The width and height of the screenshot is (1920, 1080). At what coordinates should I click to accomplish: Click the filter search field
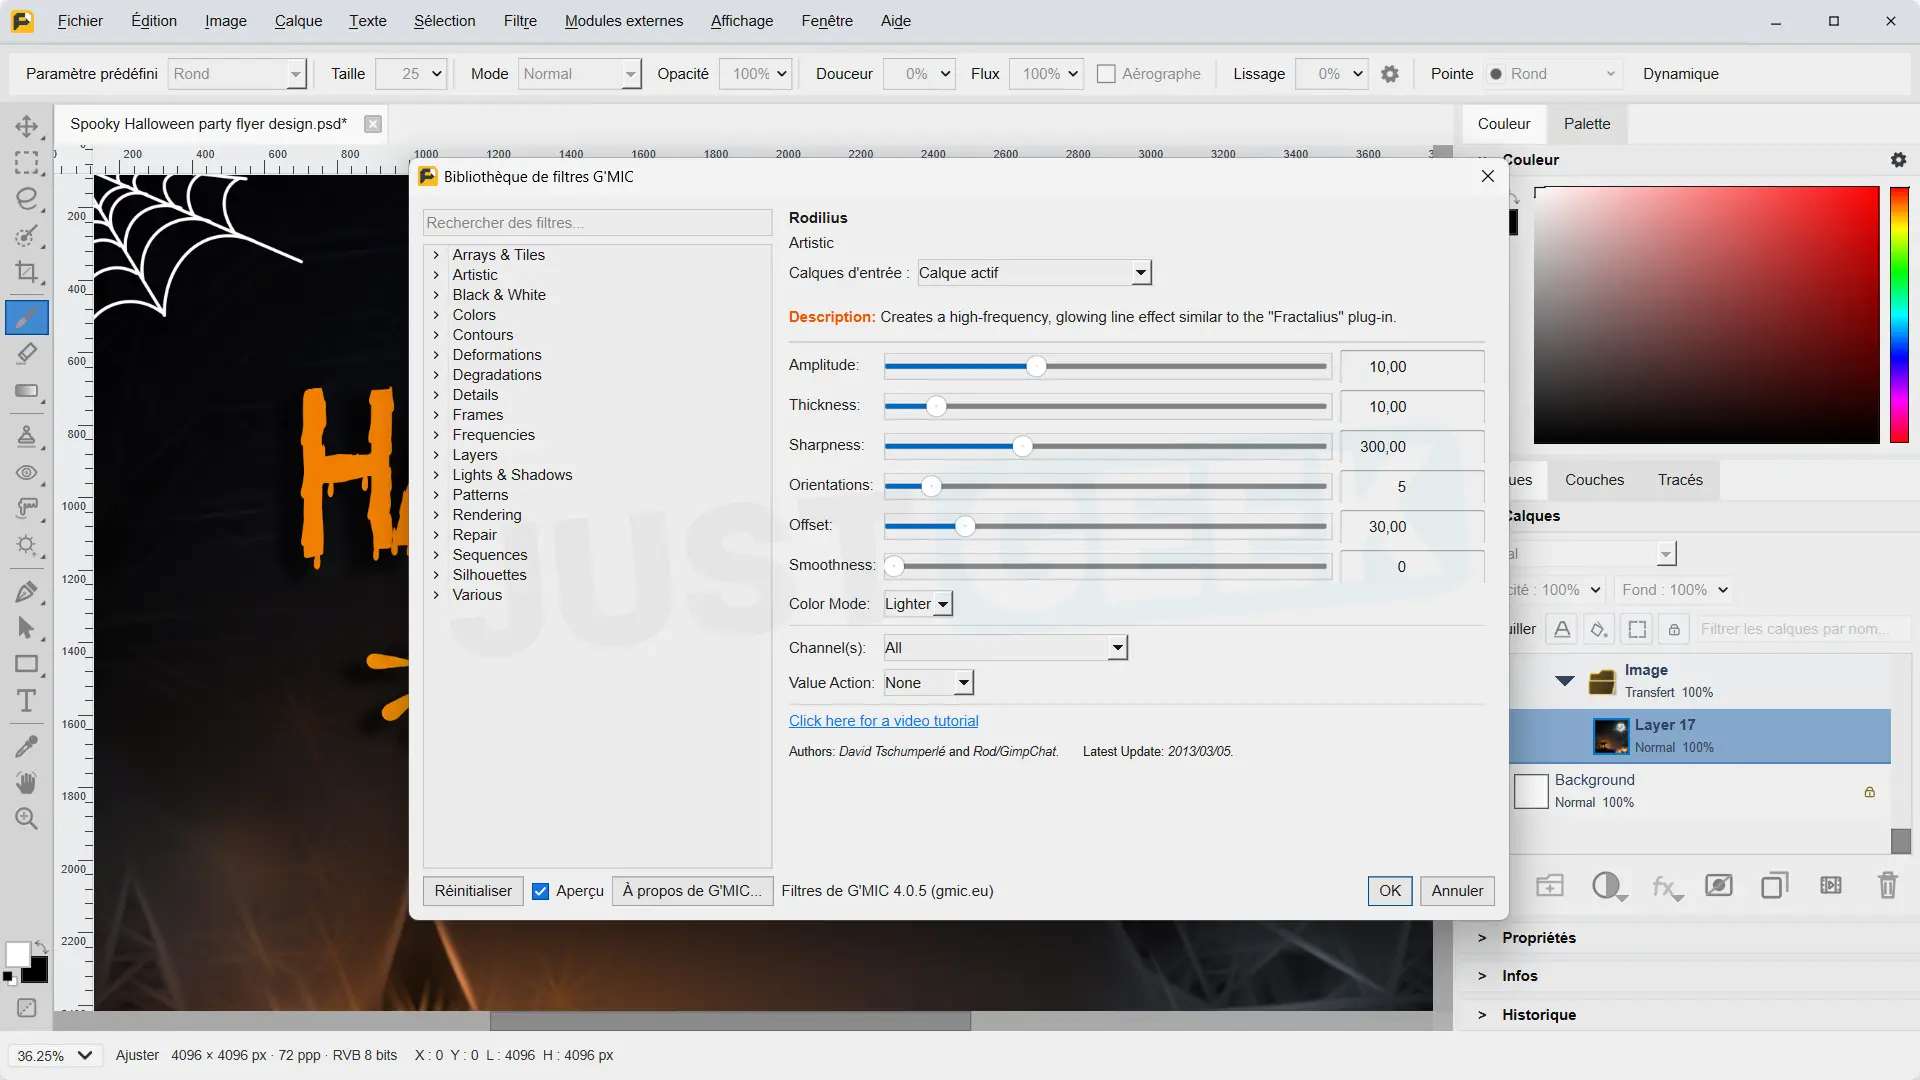click(x=597, y=223)
